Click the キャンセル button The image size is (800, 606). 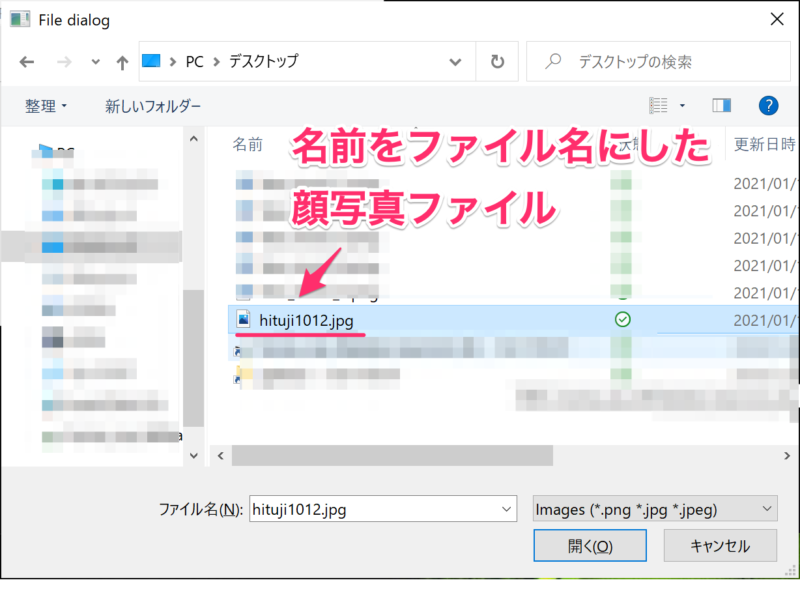(720, 546)
